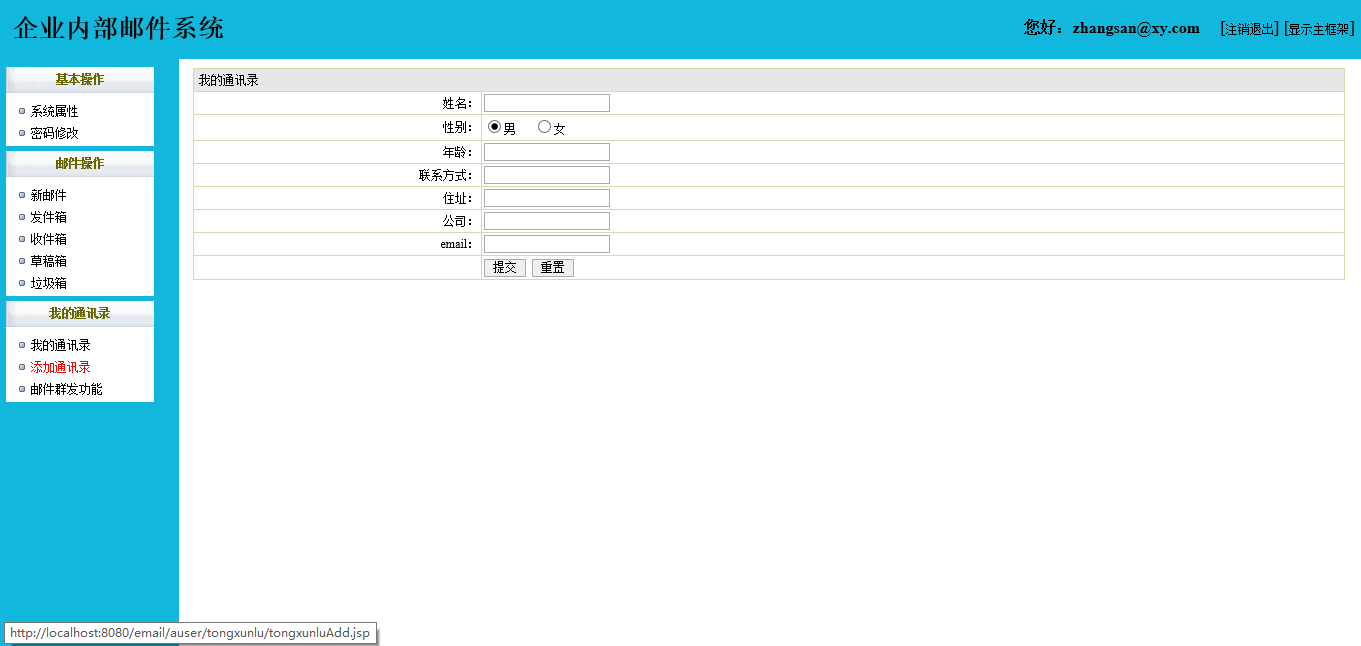Viewport: 1361px width, 646px height.
Task: Open the 发件箱 folder
Action: pyautogui.click(x=48, y=217)
